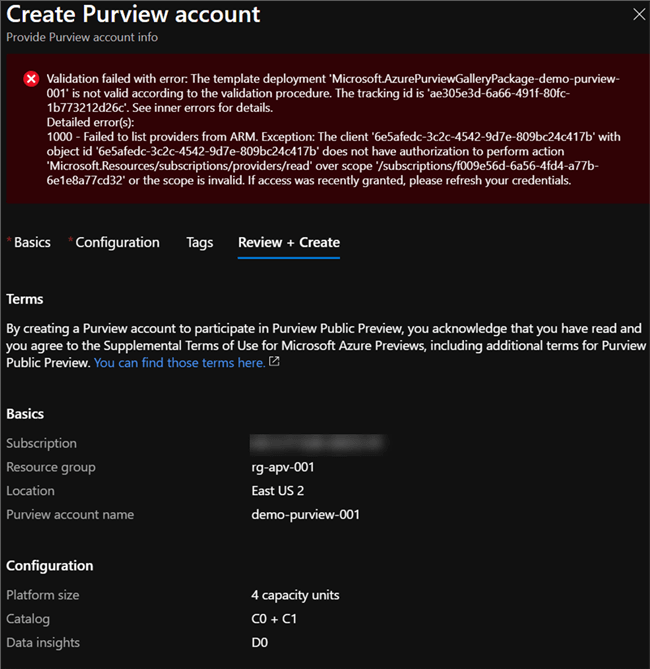
Task: Close the Create Purview account pane
Action: 639,14
